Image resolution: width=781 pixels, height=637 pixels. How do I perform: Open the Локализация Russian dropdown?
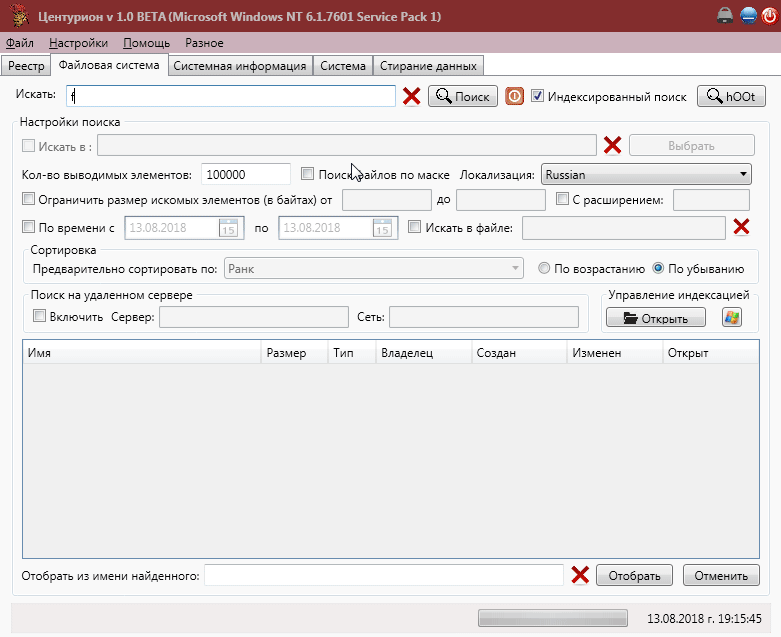point(646,174)
